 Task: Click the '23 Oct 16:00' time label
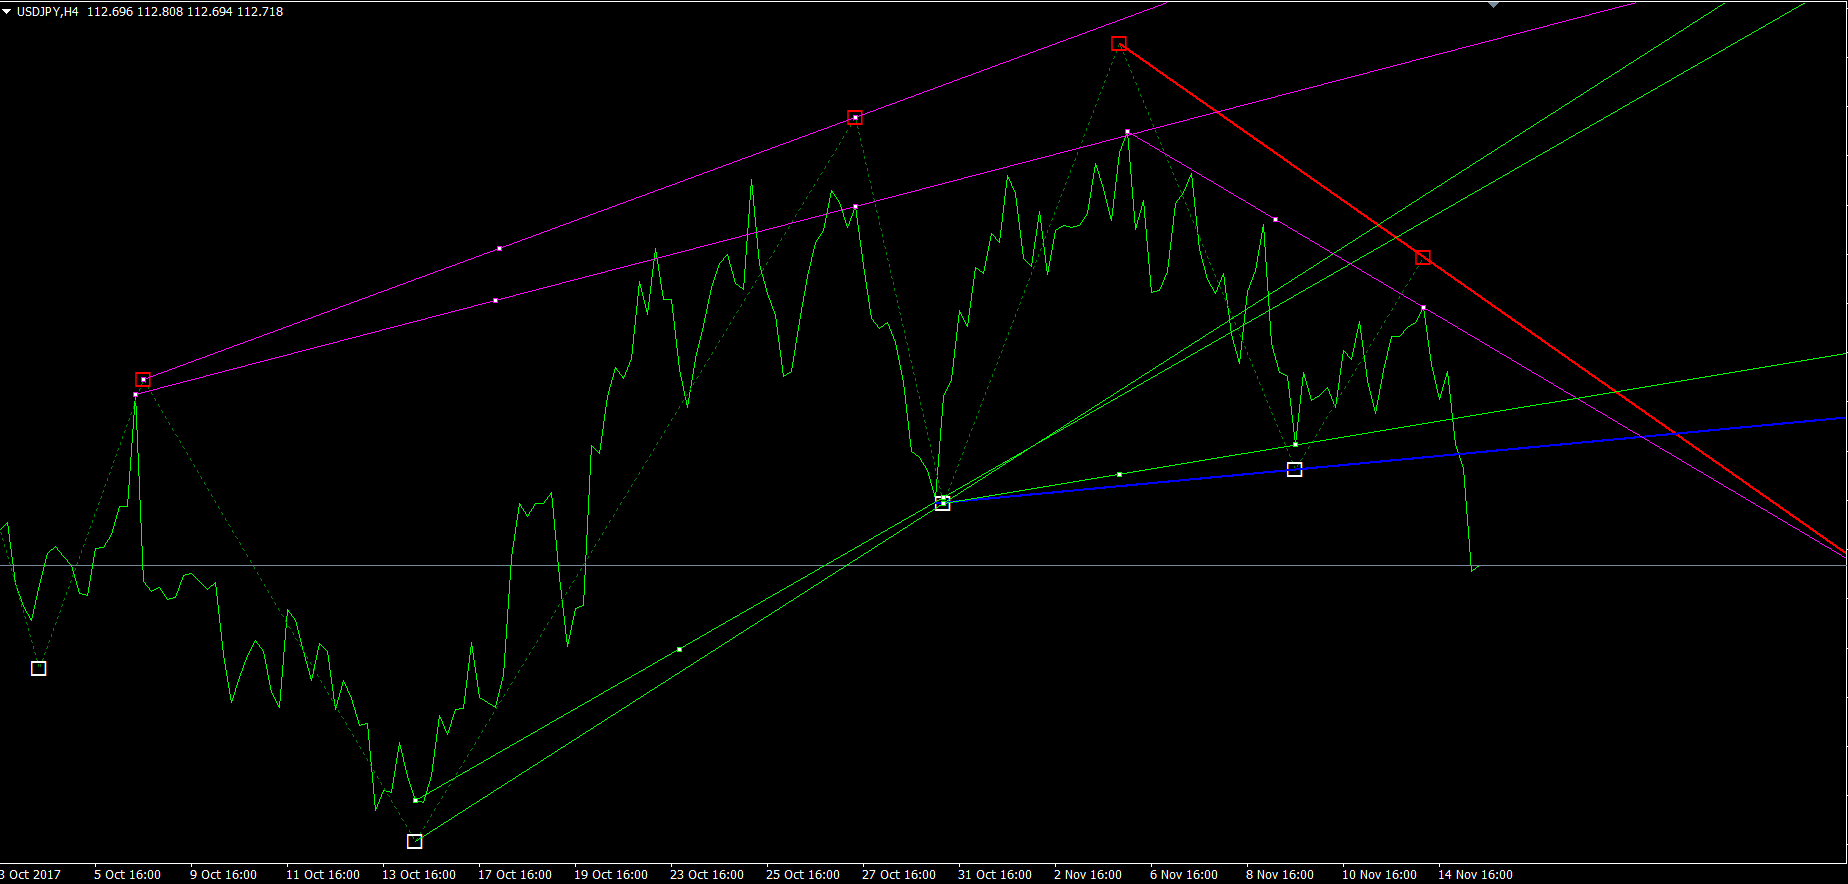[x=707, y=874]
